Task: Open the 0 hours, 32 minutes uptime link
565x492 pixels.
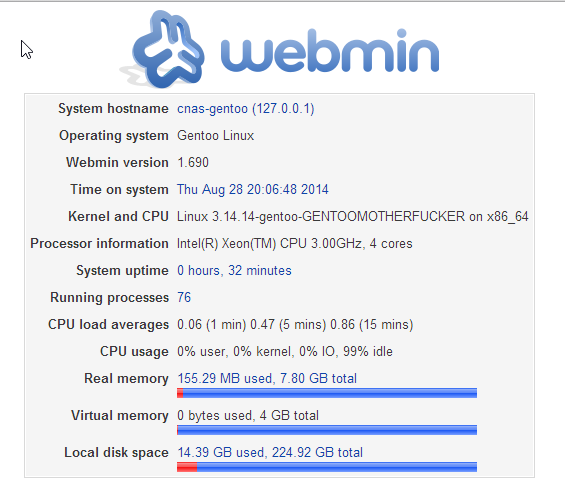Action: click(x=234, y=270)
